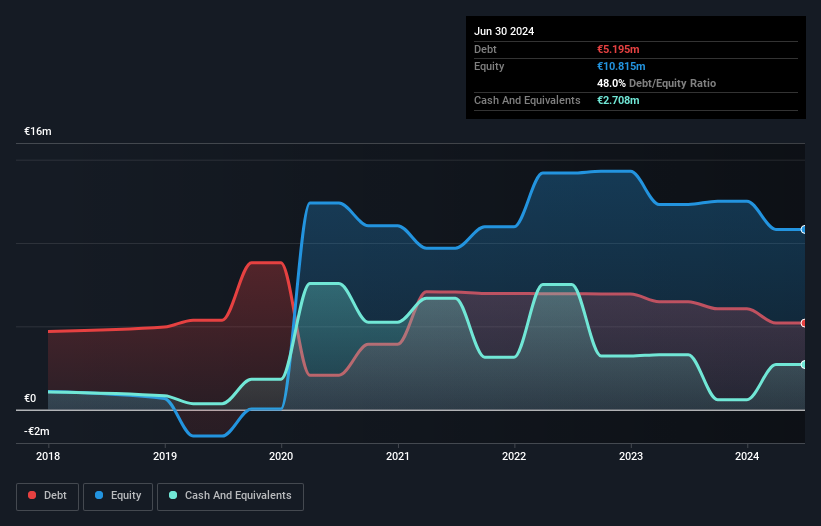Click the €5.195m debt value
This screenshot has width=821, height=526.
tap(618, 49)
